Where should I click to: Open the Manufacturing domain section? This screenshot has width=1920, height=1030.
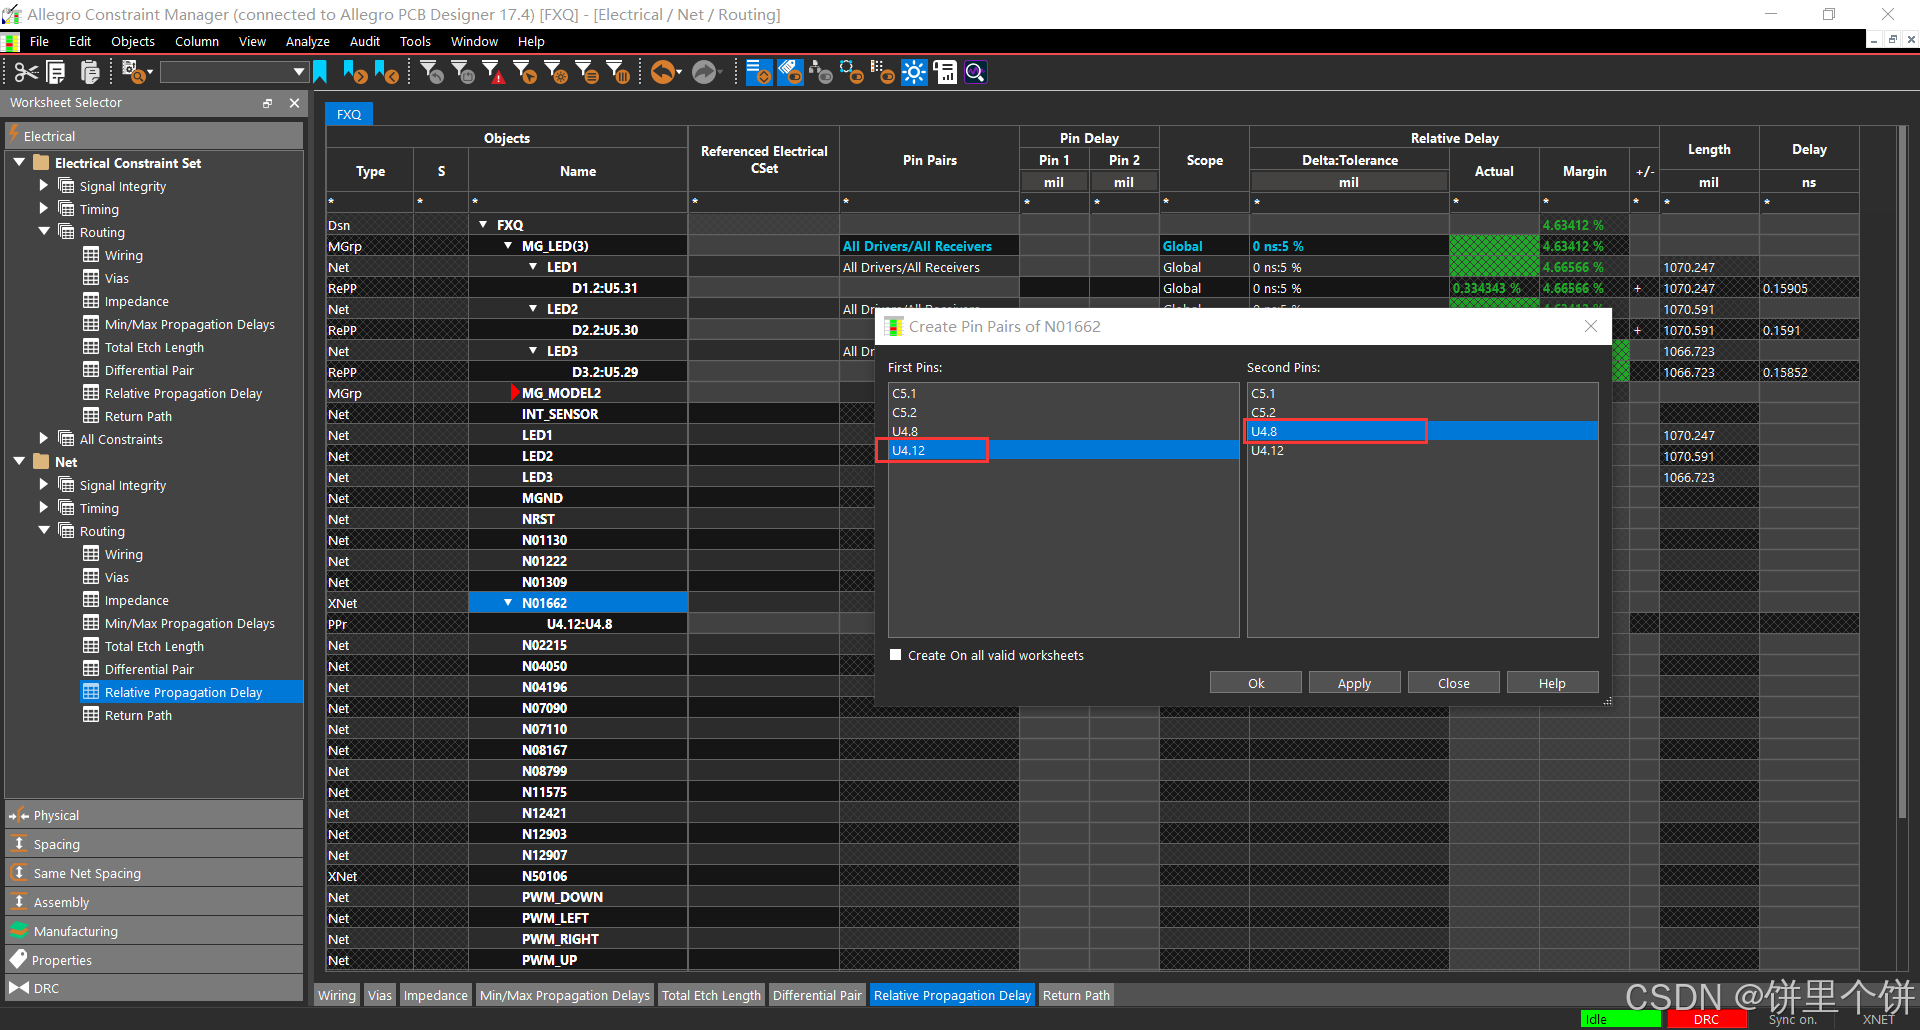coord(155,931)
